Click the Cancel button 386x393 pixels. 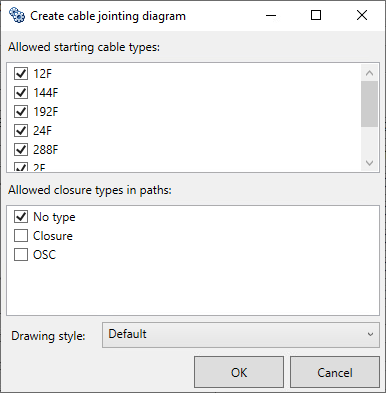[335, 372]
